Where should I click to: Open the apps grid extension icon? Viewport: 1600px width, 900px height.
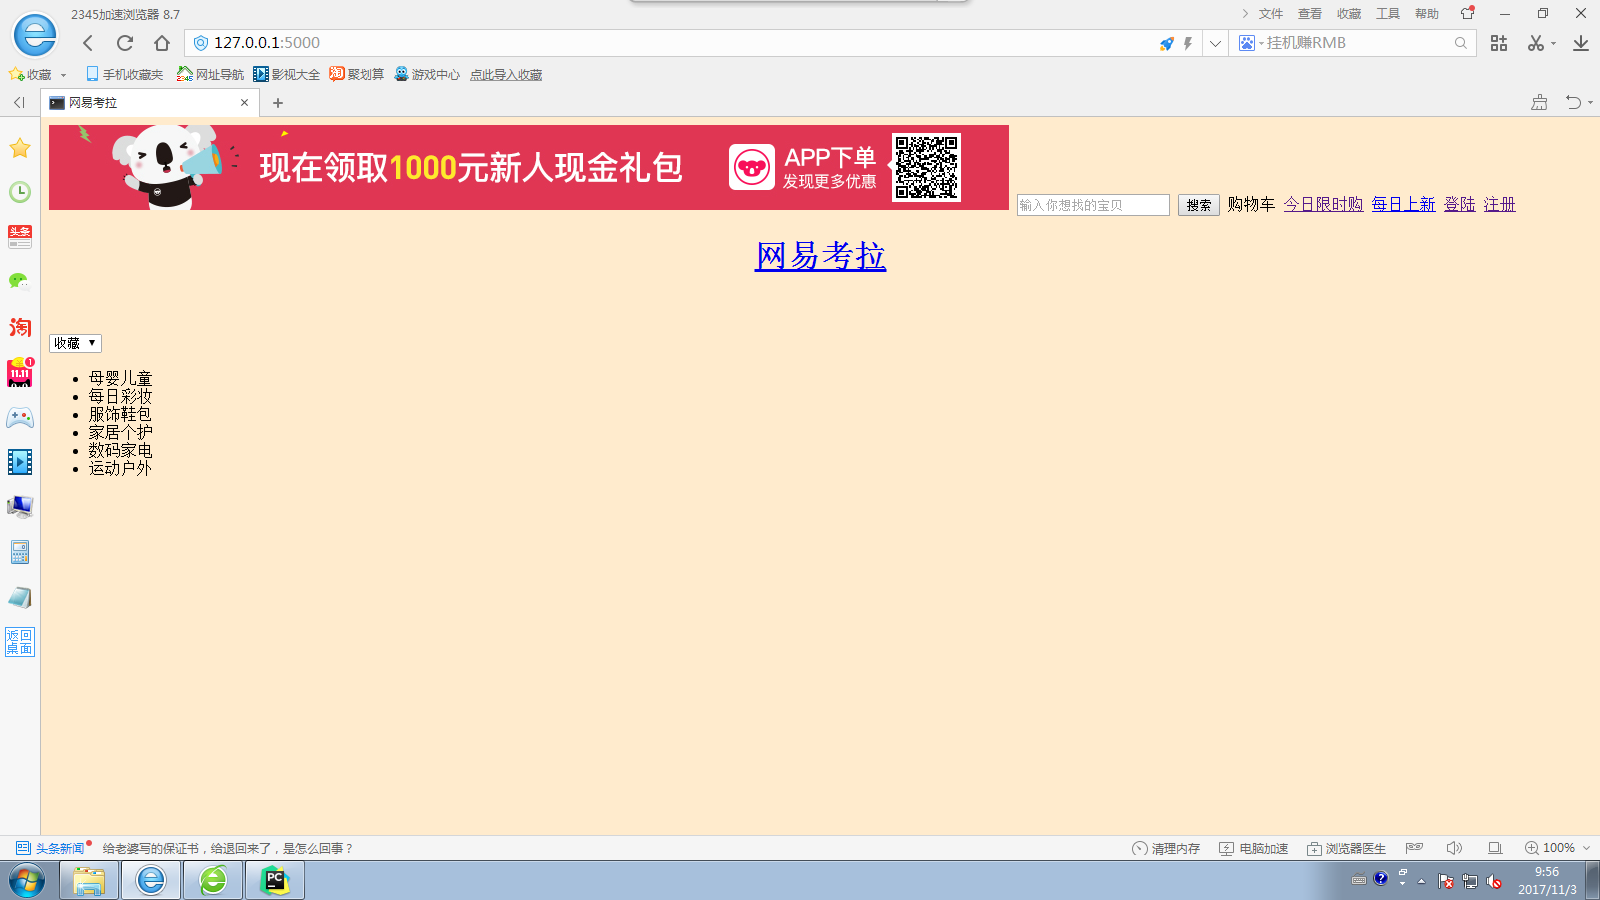tap(1499, 43)
